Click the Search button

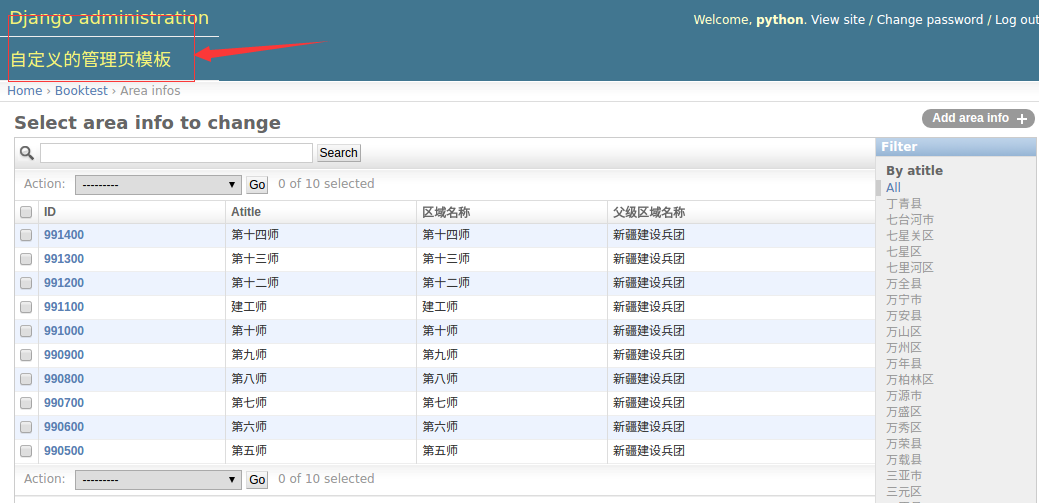tap(338, 153)
